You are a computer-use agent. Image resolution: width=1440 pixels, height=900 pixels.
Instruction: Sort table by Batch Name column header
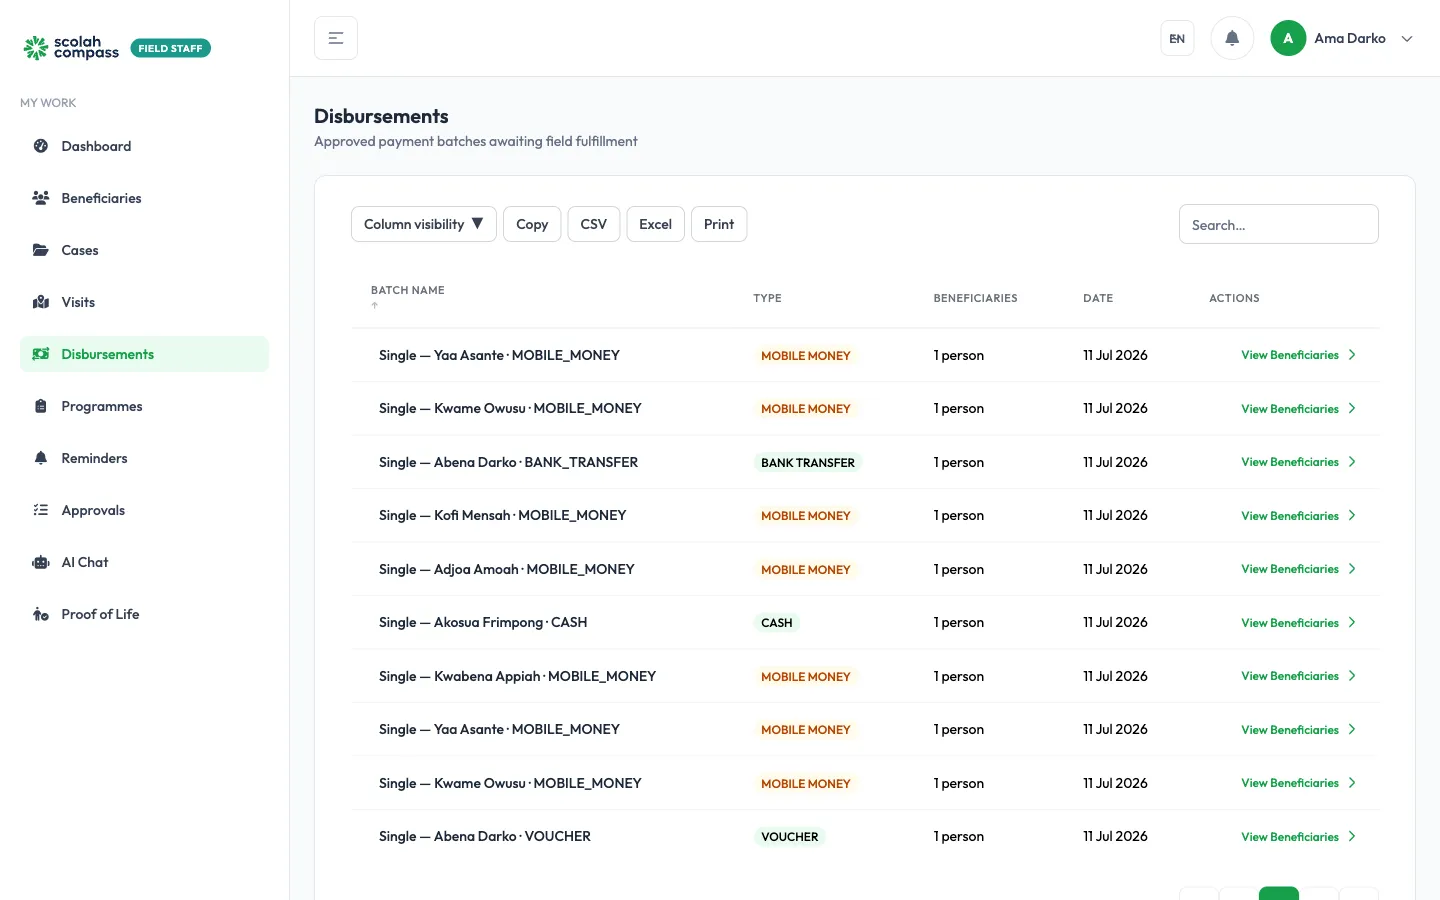click(408, 290)
